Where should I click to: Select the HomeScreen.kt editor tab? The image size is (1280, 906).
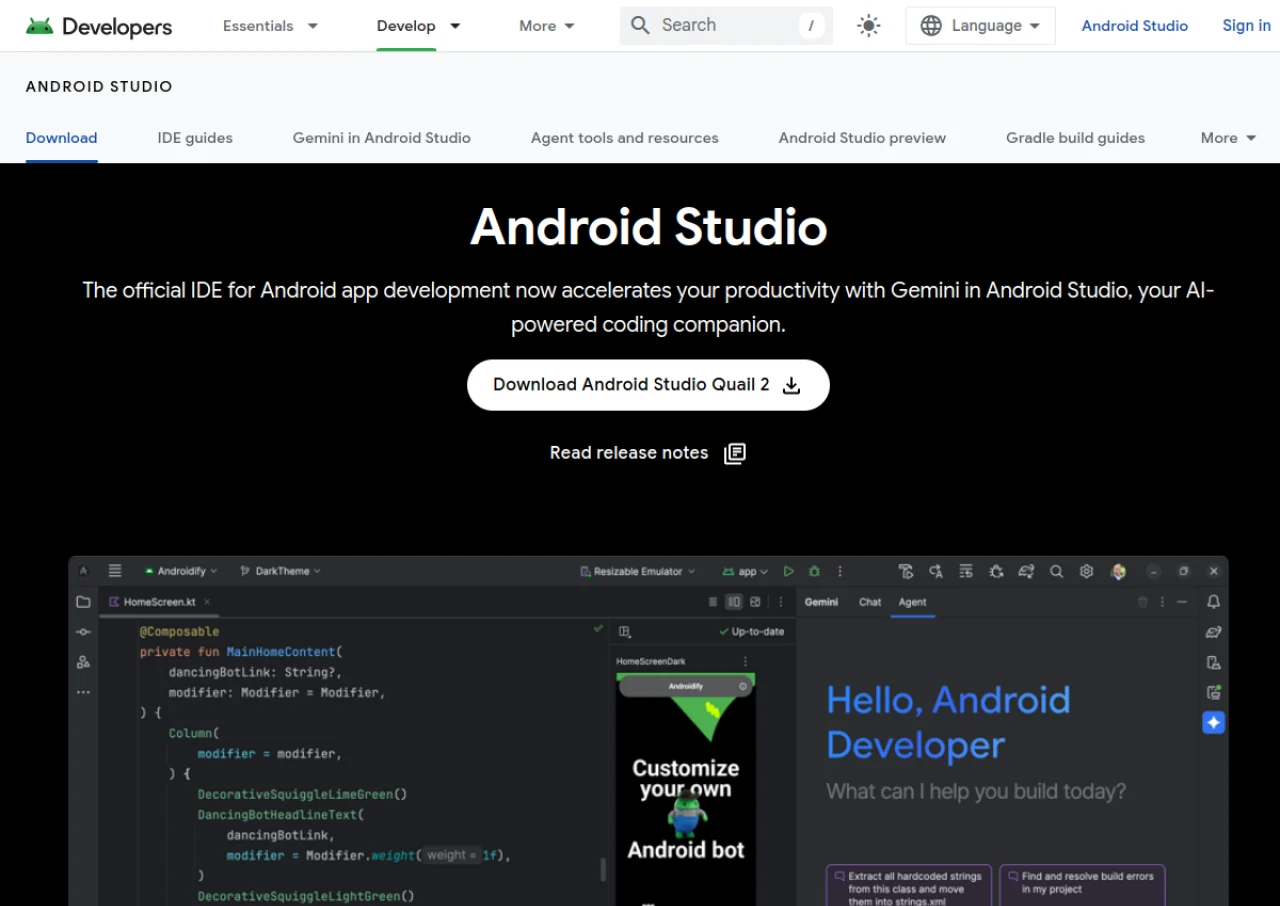(159, 602)
